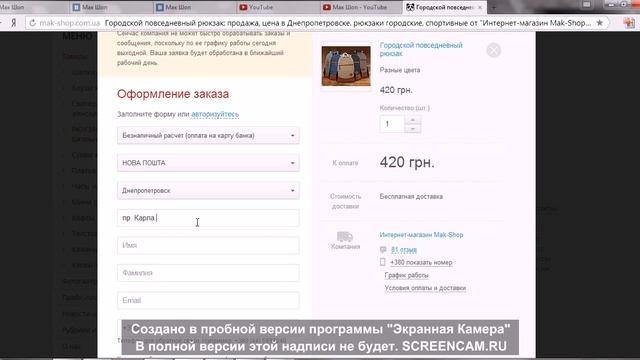This screenshot has width=640, height=360.
Task: Click the Email input field
Action: click(x=208, y=300)
